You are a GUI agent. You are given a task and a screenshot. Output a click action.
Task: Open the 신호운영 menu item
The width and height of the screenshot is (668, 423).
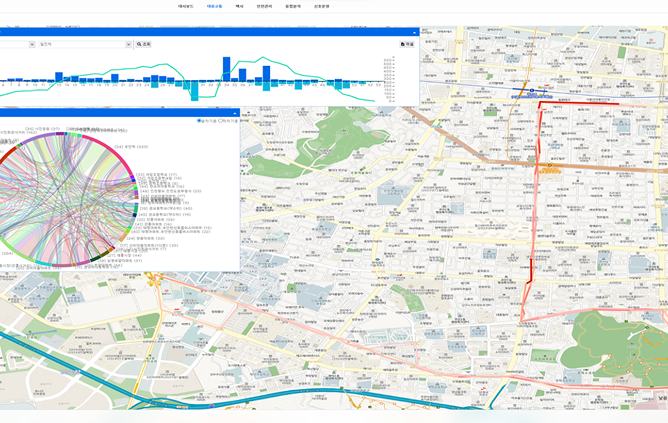click(322, 6)
